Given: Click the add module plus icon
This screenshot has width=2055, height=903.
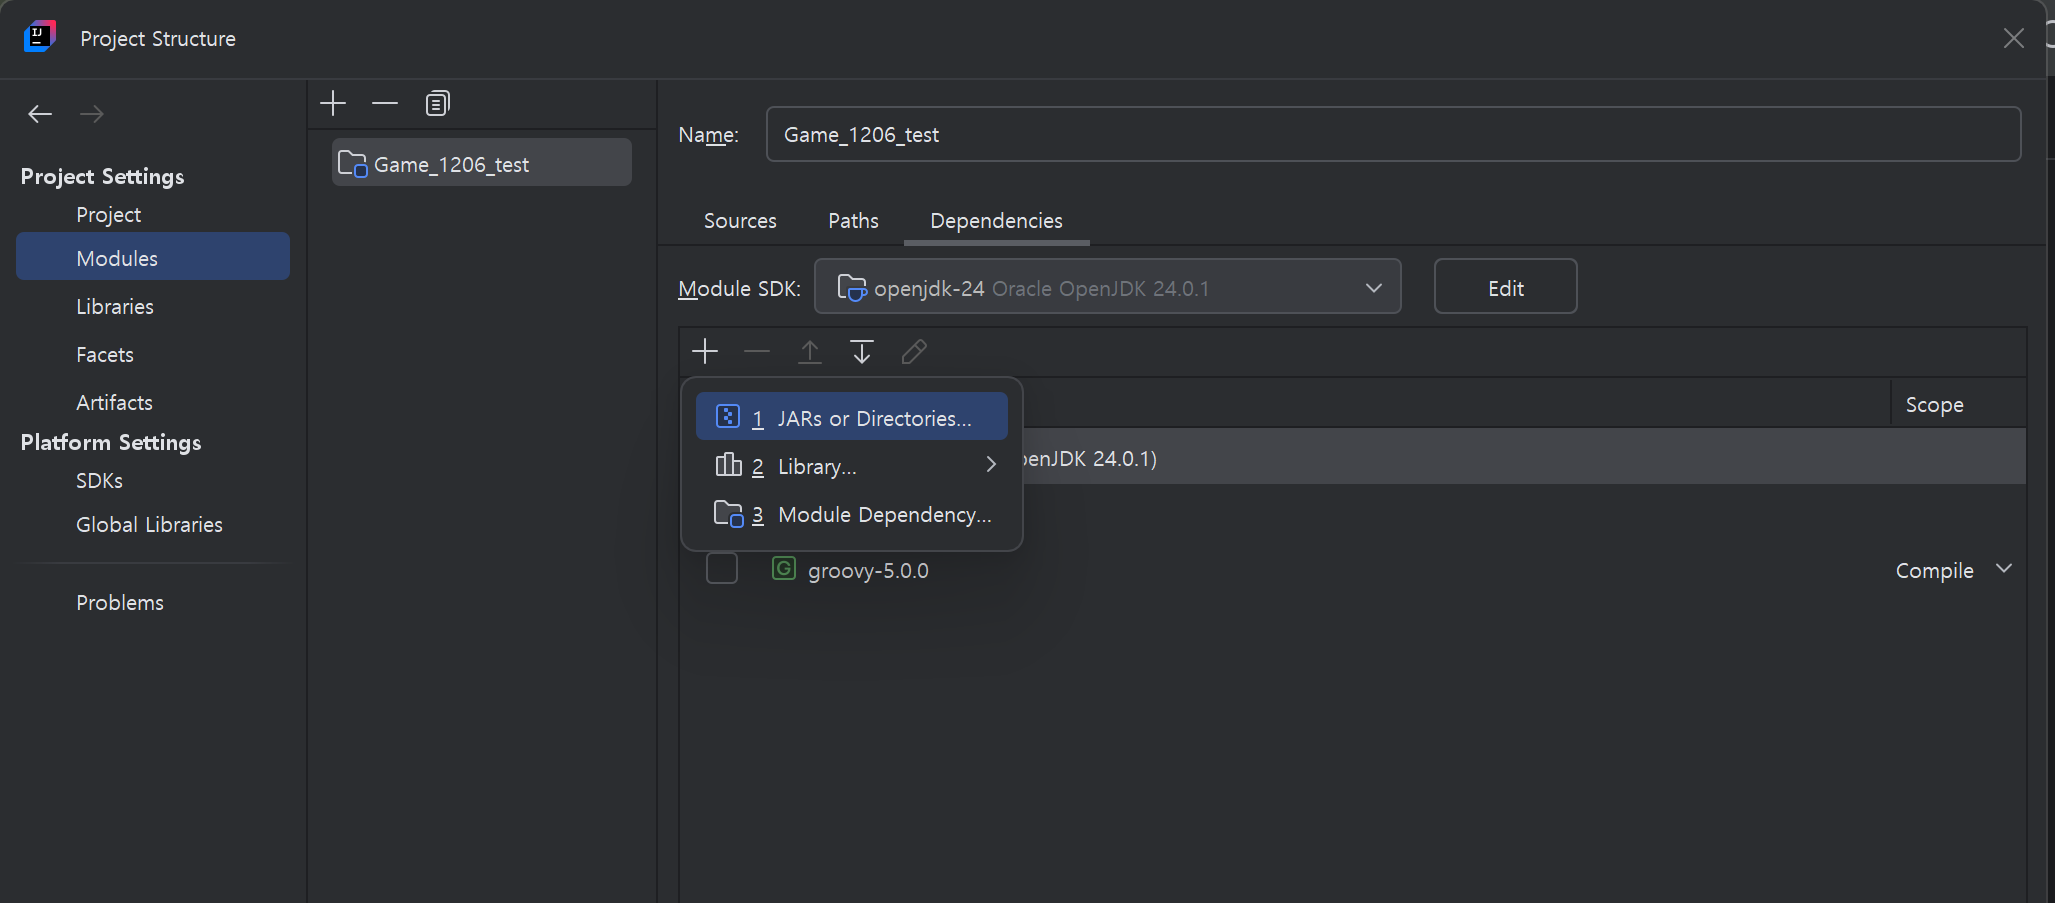Looking at the screenshot, I should click(x=333, y=103).
